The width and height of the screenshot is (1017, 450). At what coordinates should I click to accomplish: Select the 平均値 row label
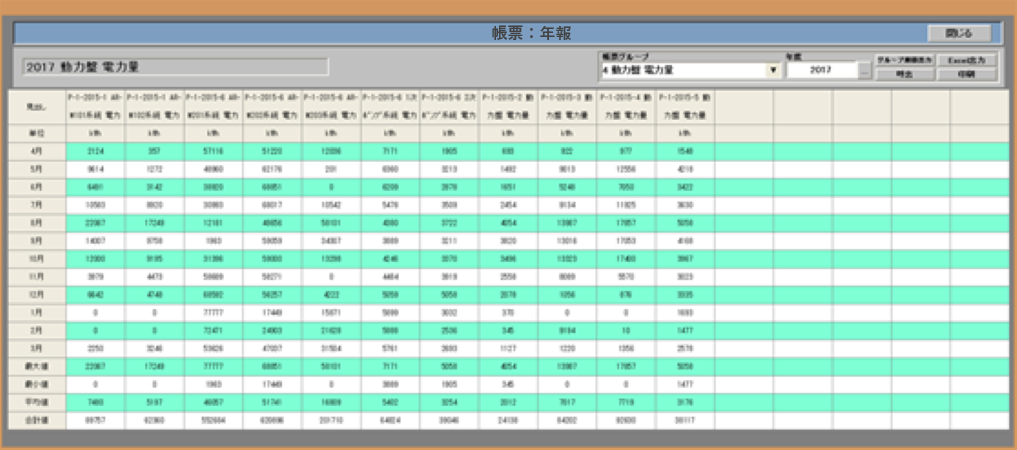[36, 403]
